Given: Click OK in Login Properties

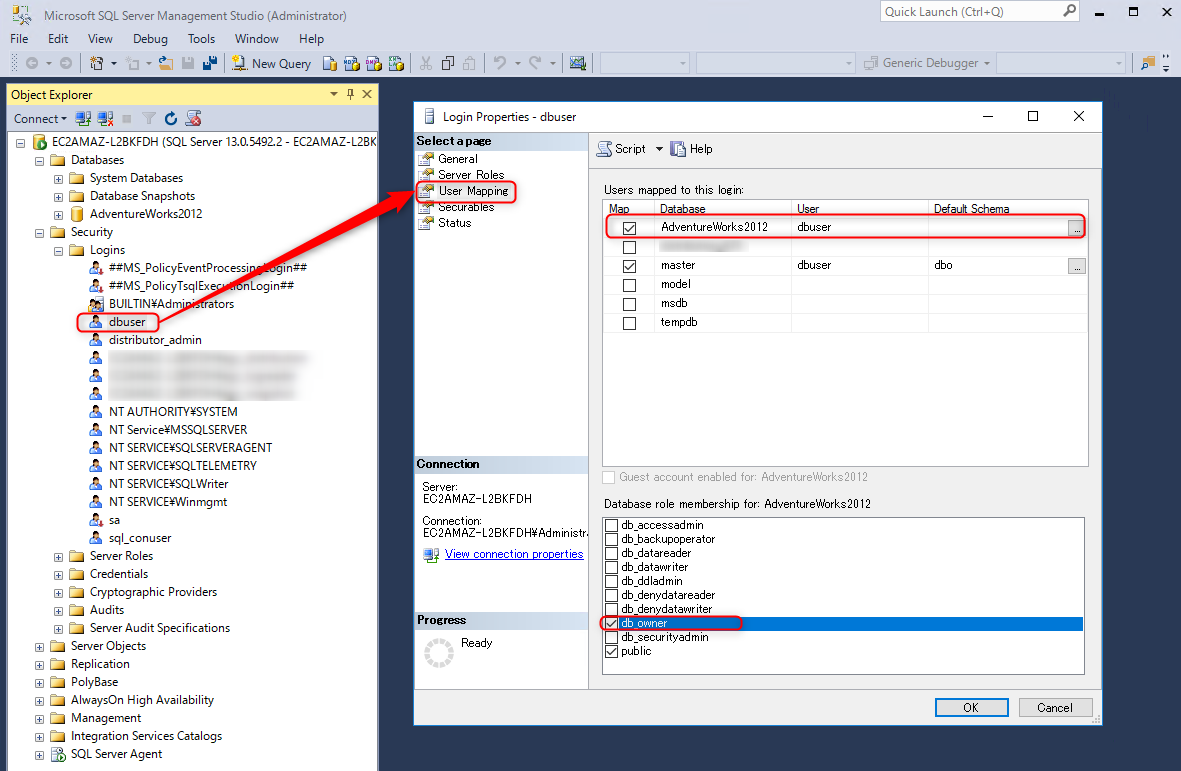Looking at the screenshot, I should point(971,708).
